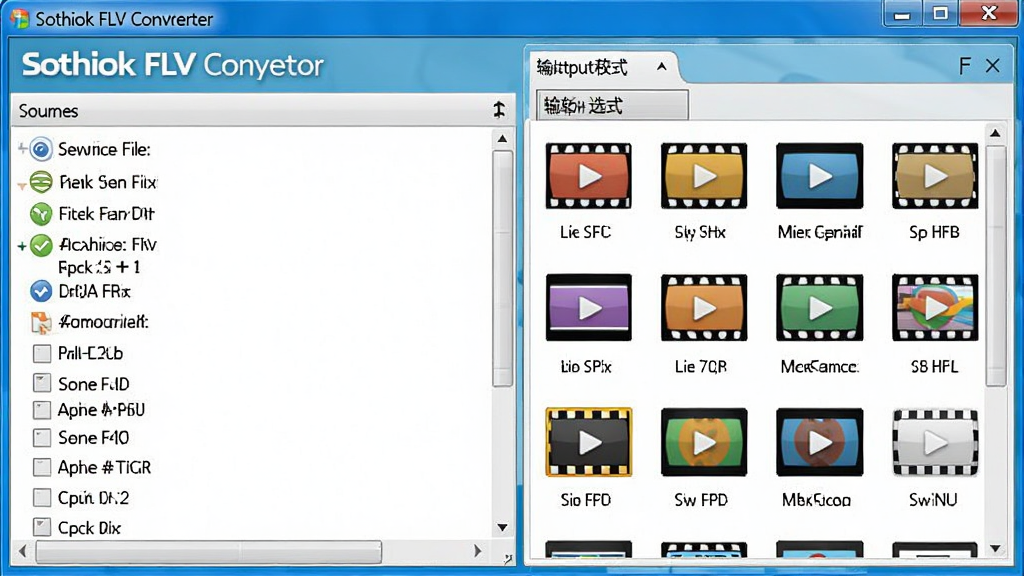Click the sources list horizontal scrollbar thumb
Viewport: 1024px width, 576px height.
[x=208, y=552]
